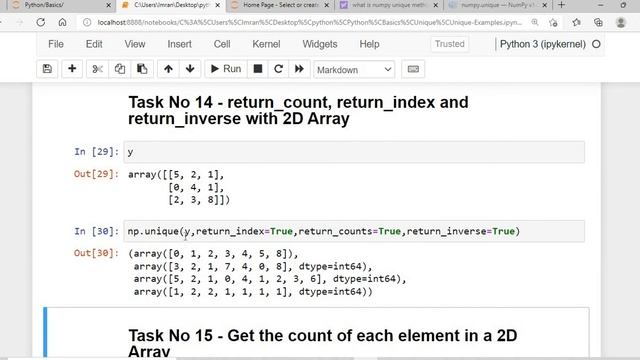Open the Edit menu
This screenshot has height=360, width=640.
point(94,44)
